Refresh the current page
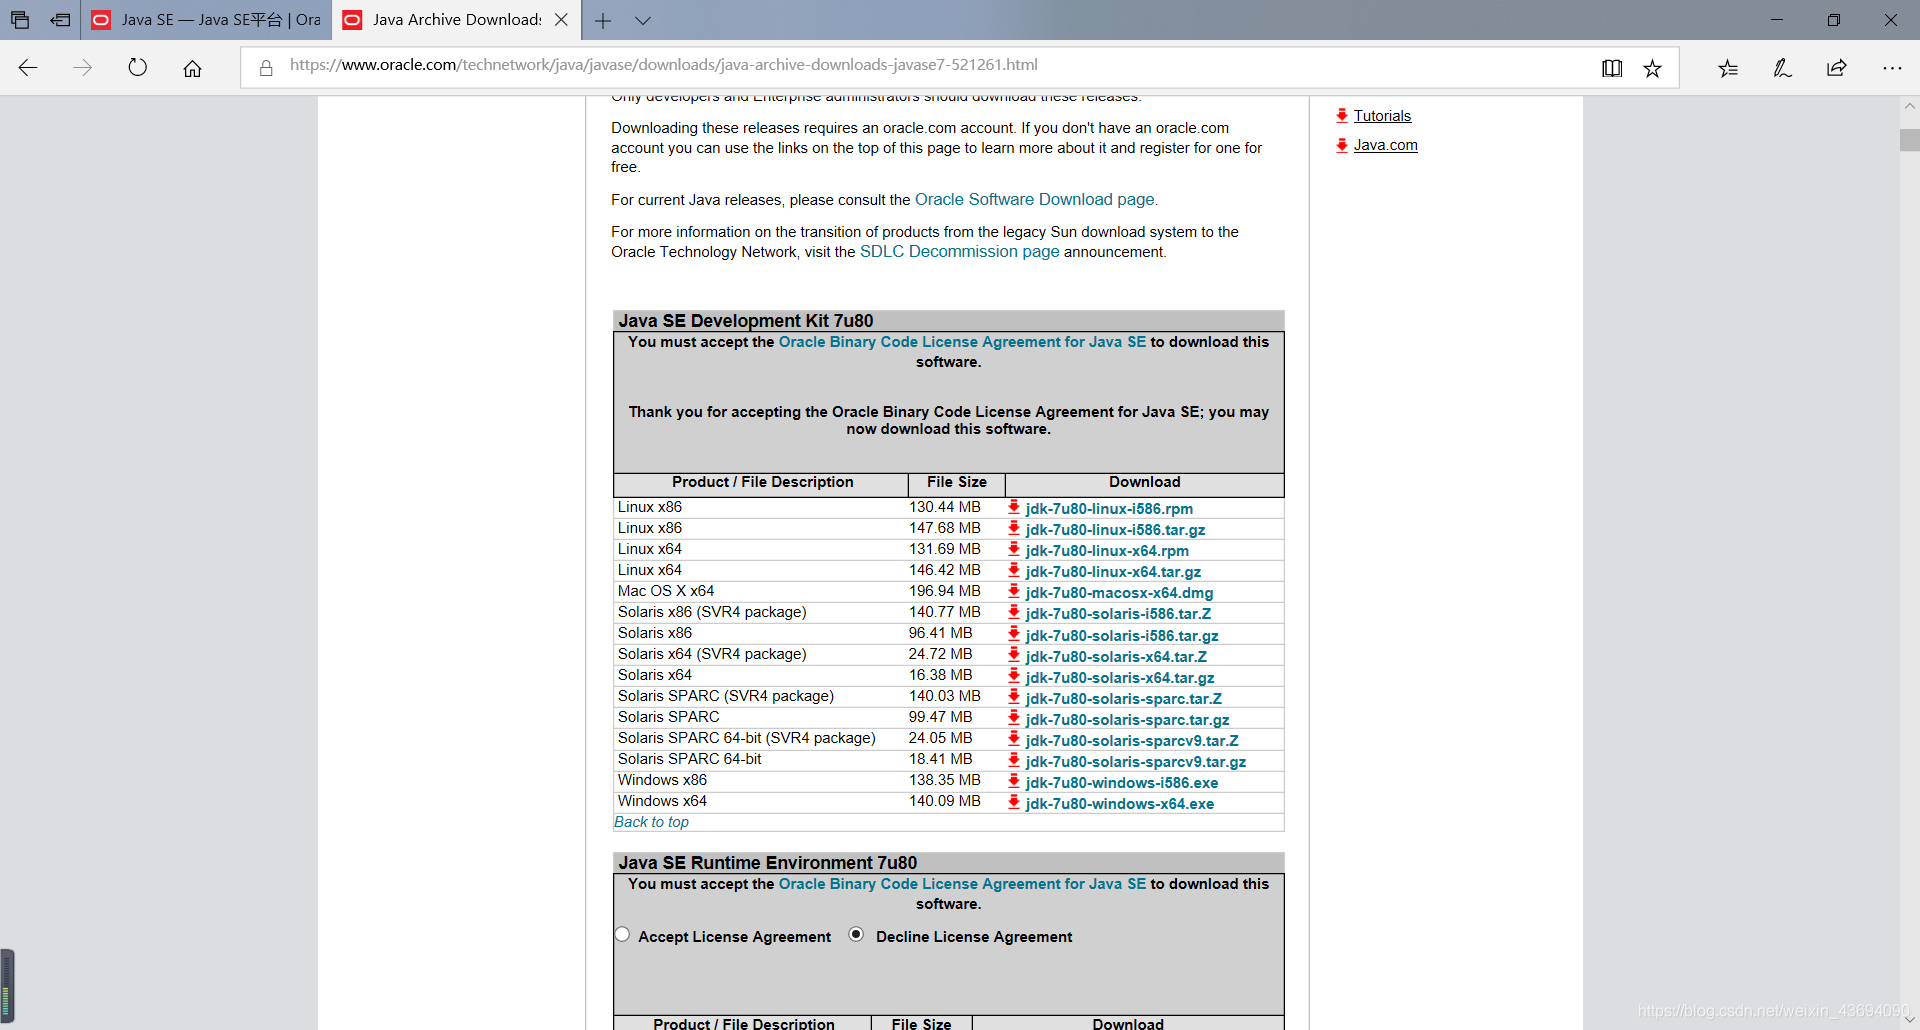 (138, 68)
